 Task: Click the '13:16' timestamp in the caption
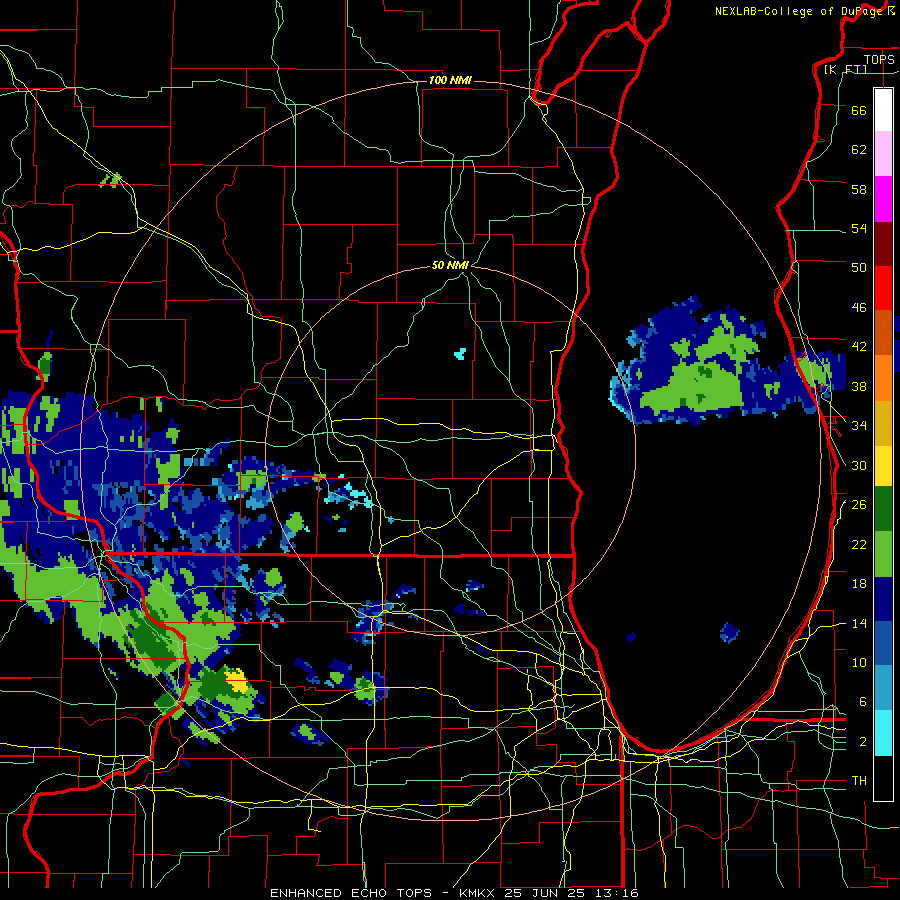point(615,893)
